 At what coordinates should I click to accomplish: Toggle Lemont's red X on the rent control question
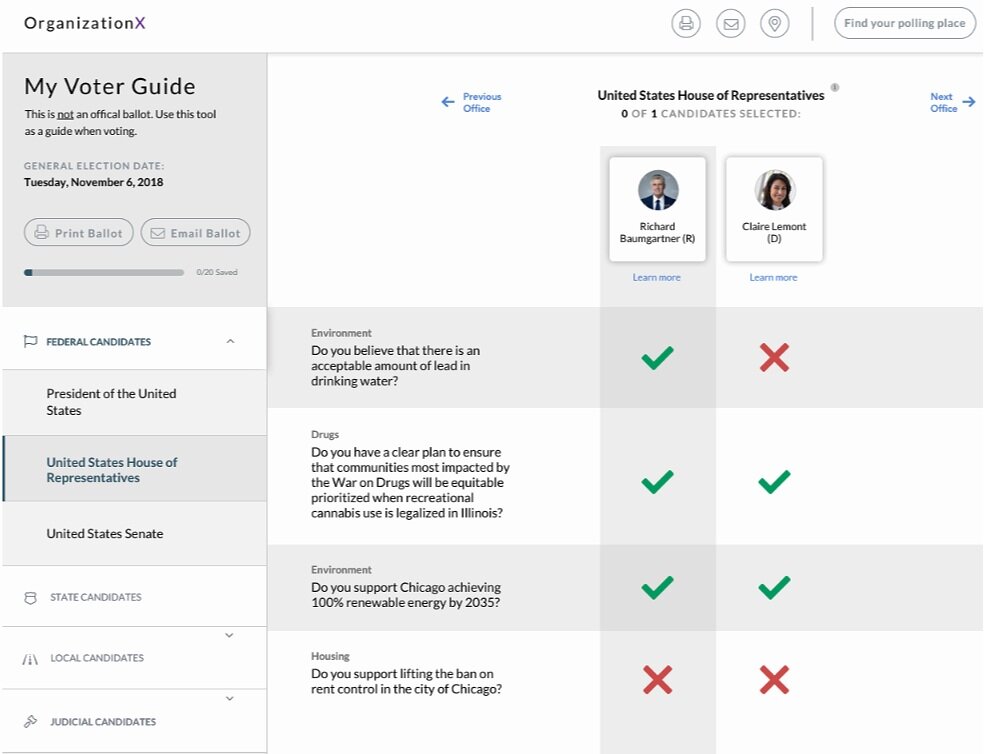(773, 680)
